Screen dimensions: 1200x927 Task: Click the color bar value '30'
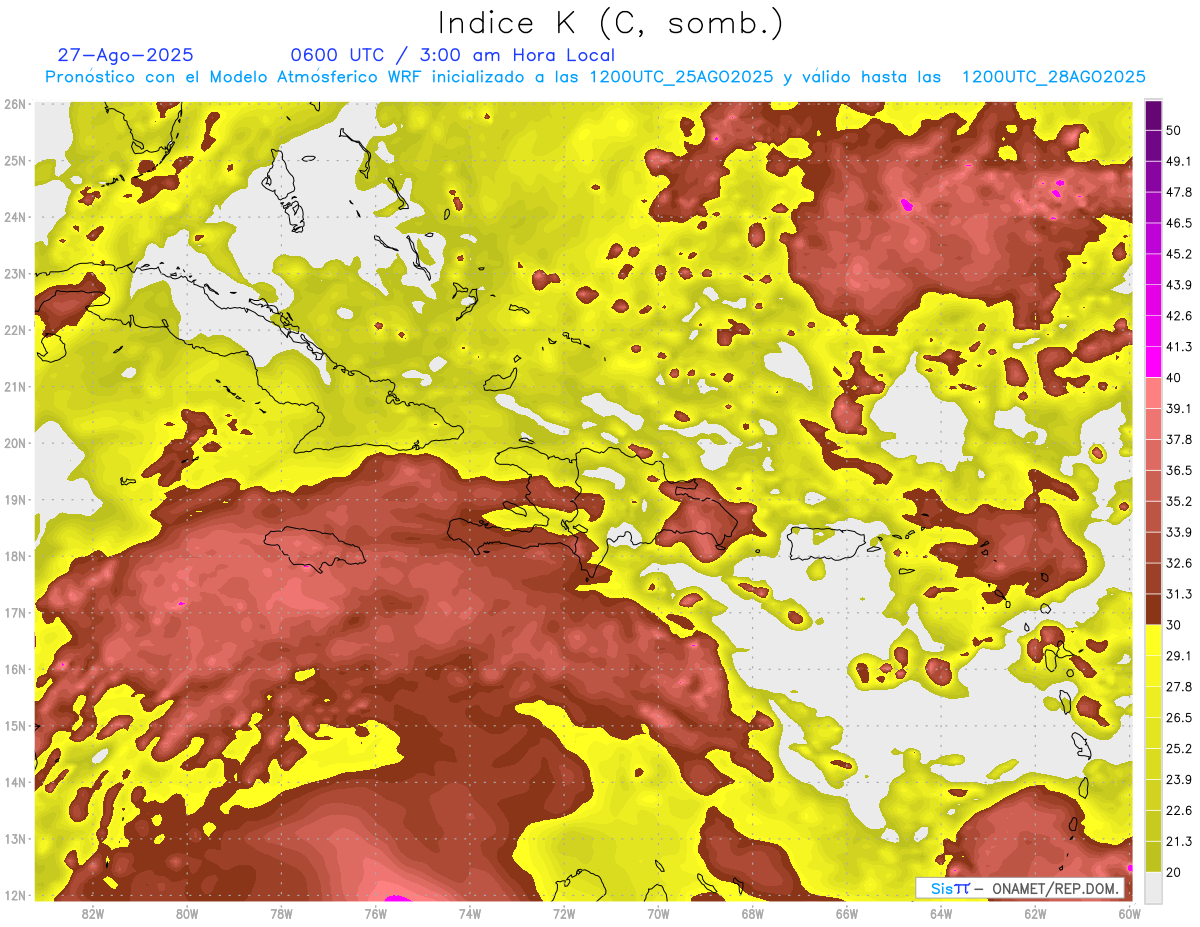tap(1174, 625)
